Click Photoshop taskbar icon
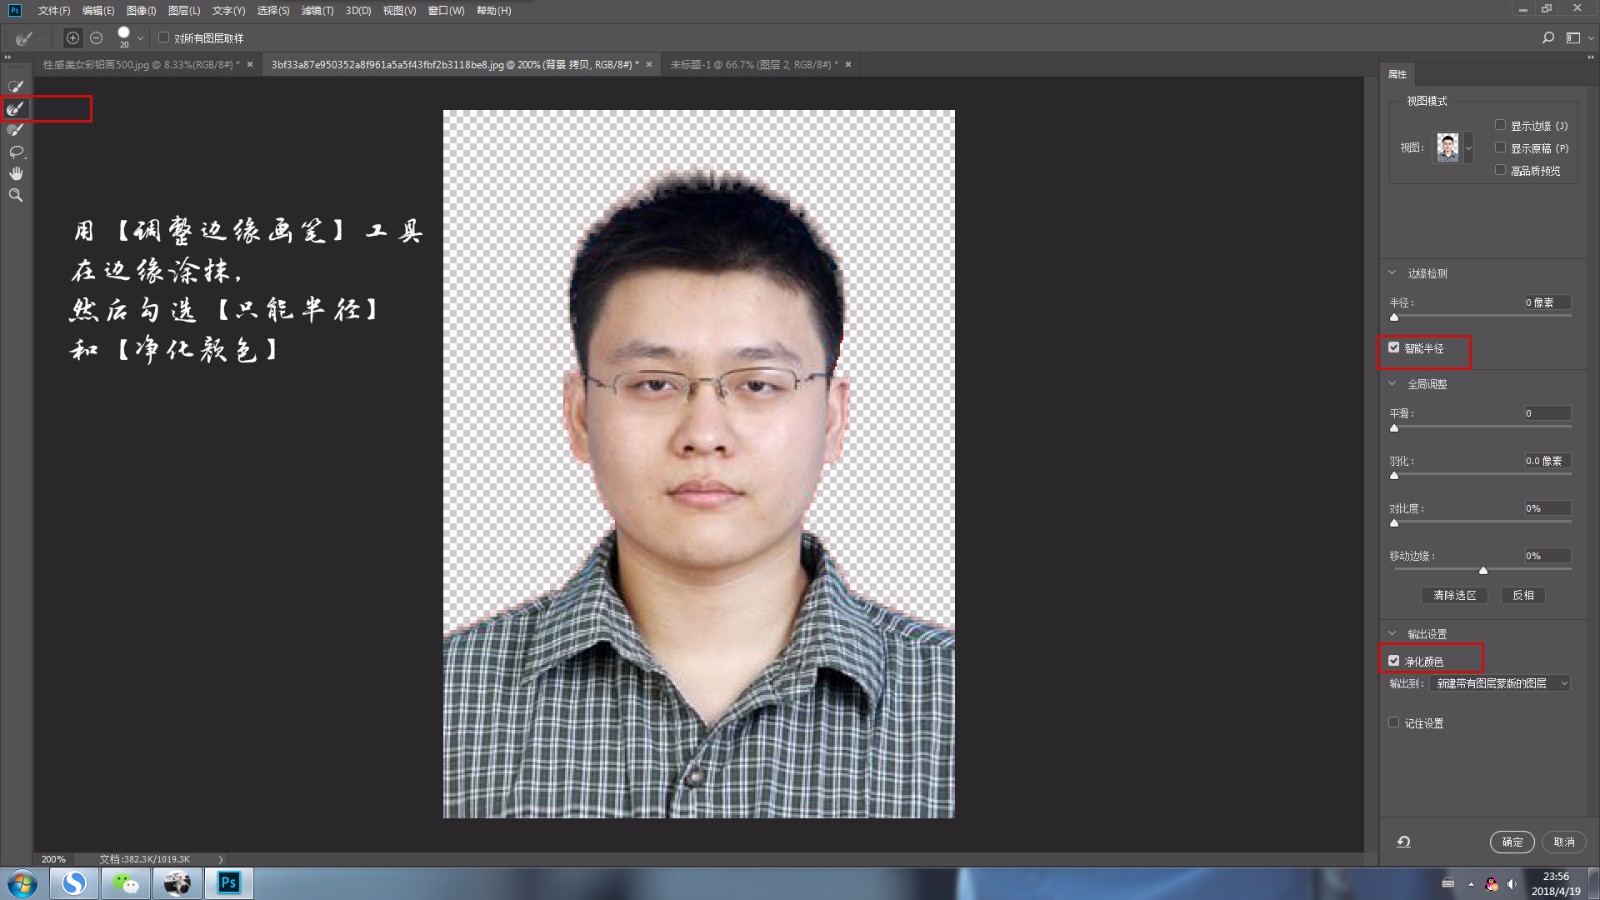The width and height of the screenshot is (1600, 900). pos(229,883)
